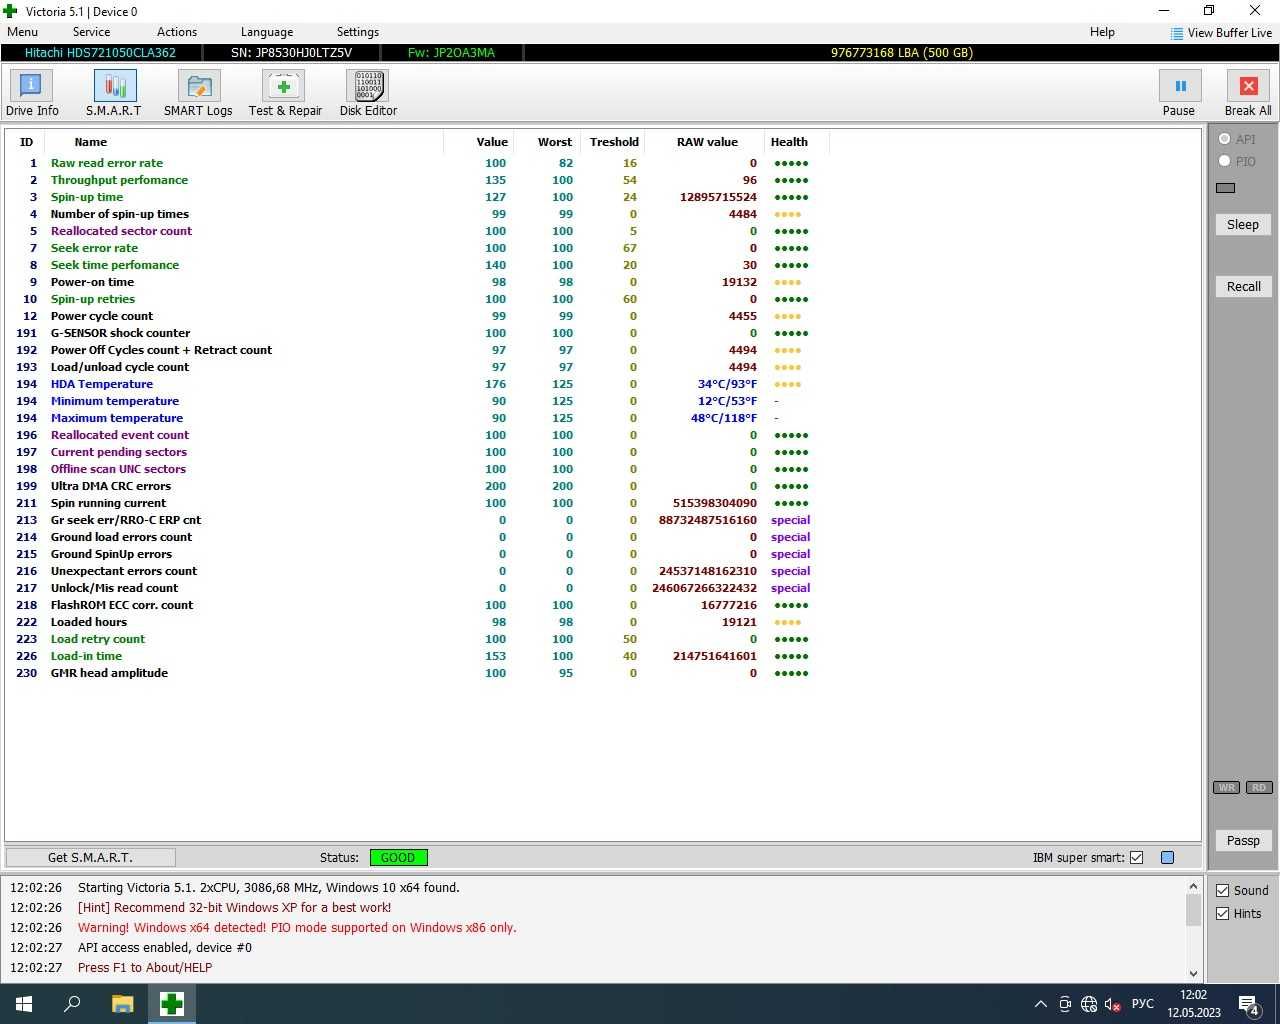Select Current pending sectors row

417,452
